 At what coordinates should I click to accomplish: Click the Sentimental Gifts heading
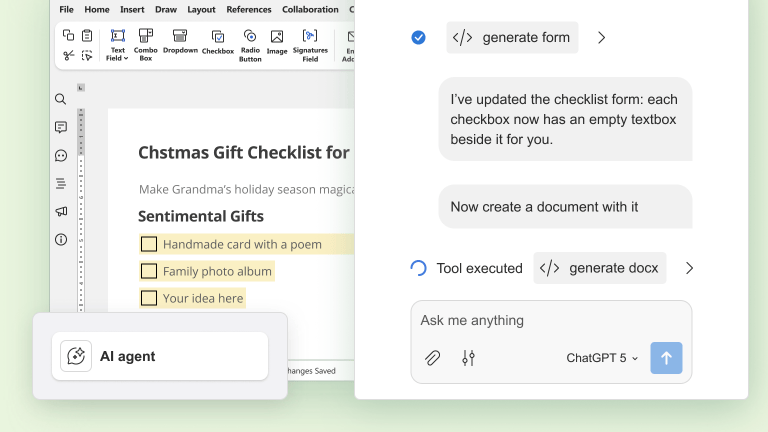coord(201,216)
